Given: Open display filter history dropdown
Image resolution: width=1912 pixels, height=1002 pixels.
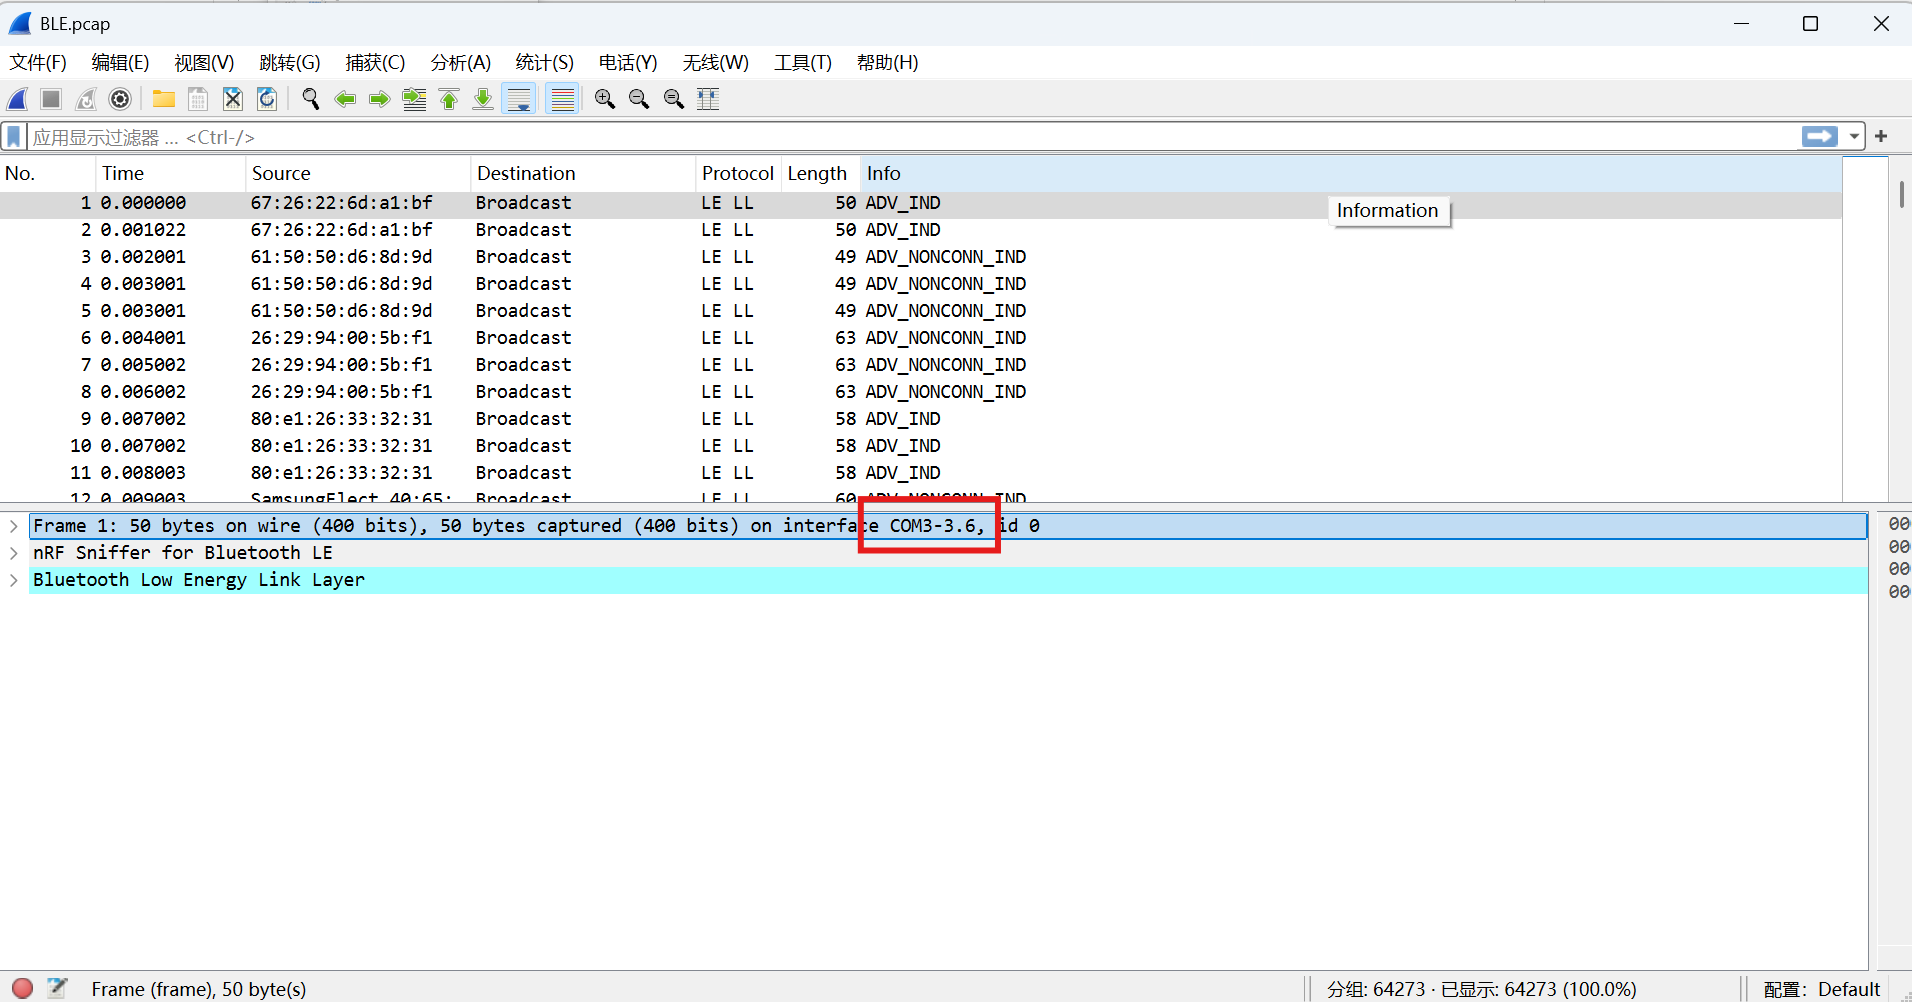Looking at the screenshot, I should (x=1854, y=137).
